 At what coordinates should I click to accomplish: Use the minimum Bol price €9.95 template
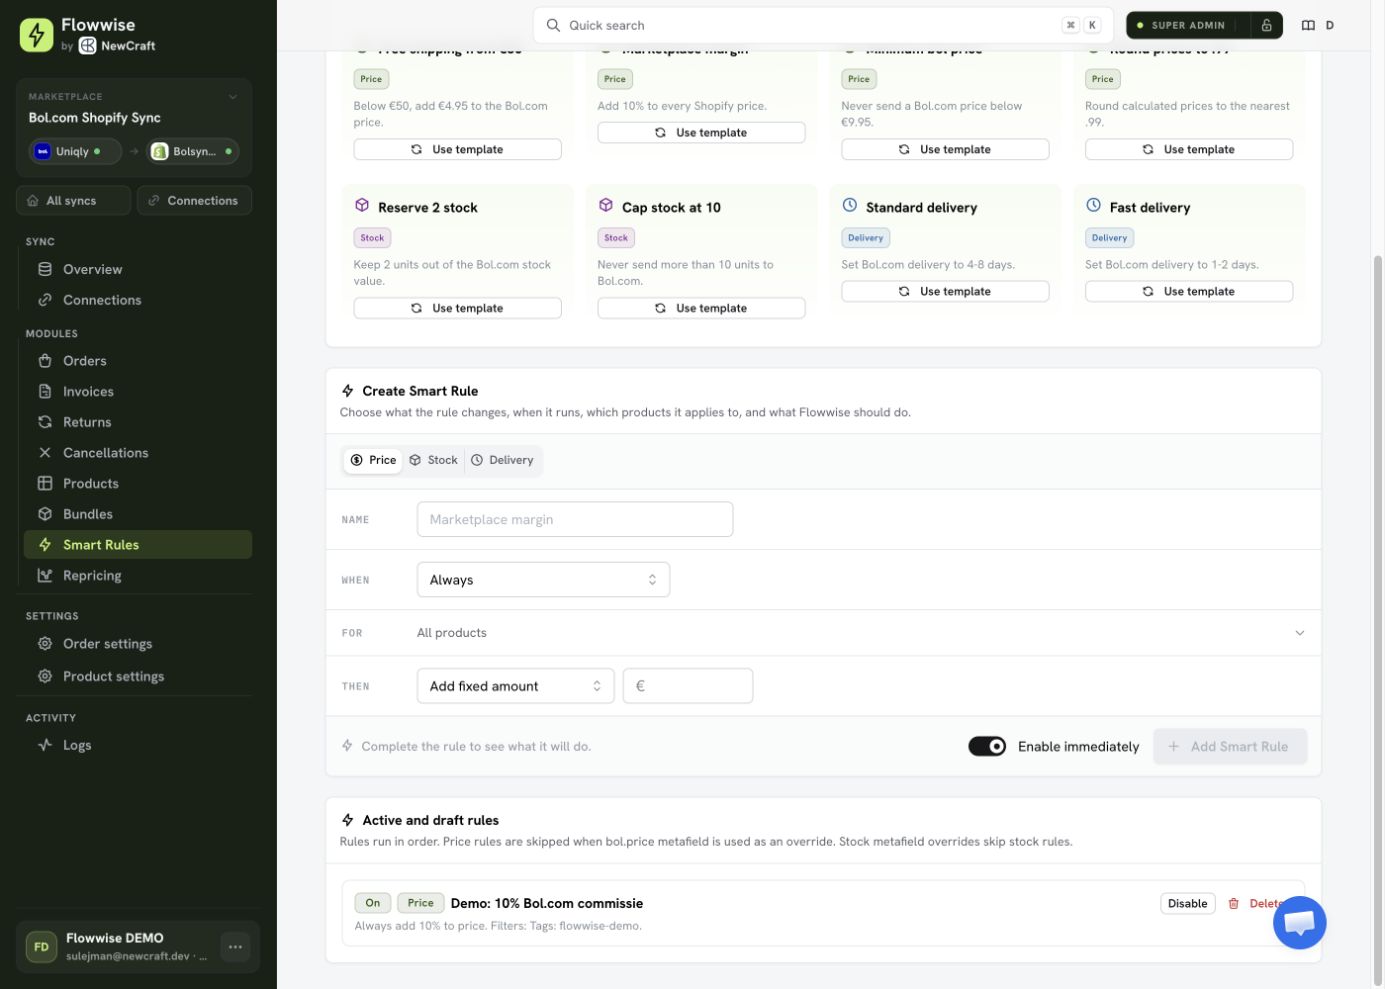click(945, 149)
